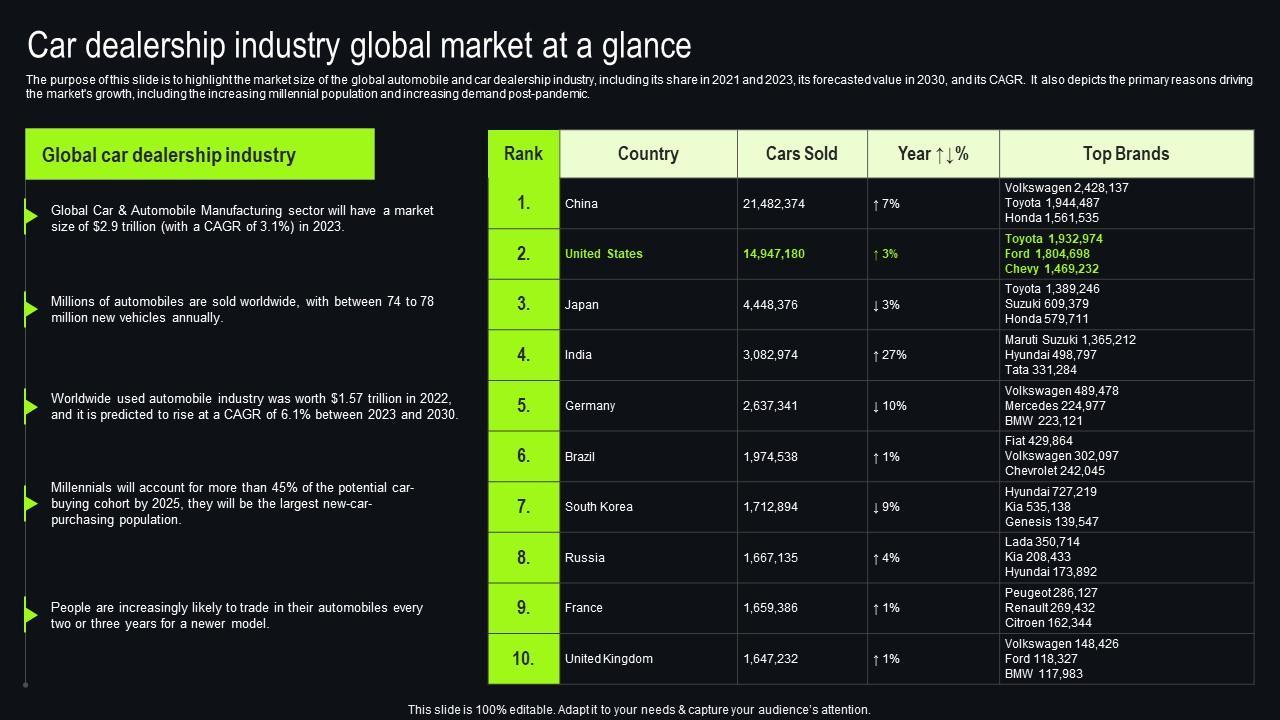Click the up arrow beside China's 7%
Screen dimensions: 1280x720
coord(876,204)
